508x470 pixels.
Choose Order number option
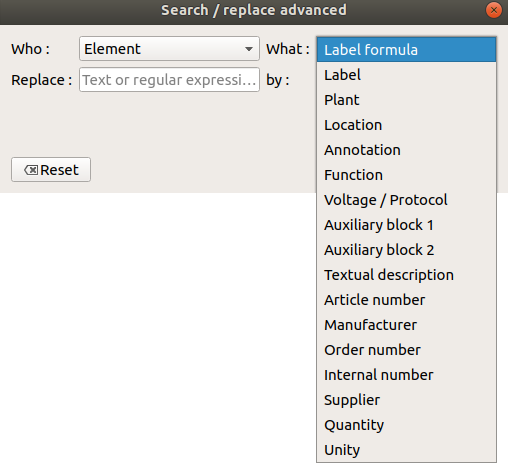coord(406,350)
